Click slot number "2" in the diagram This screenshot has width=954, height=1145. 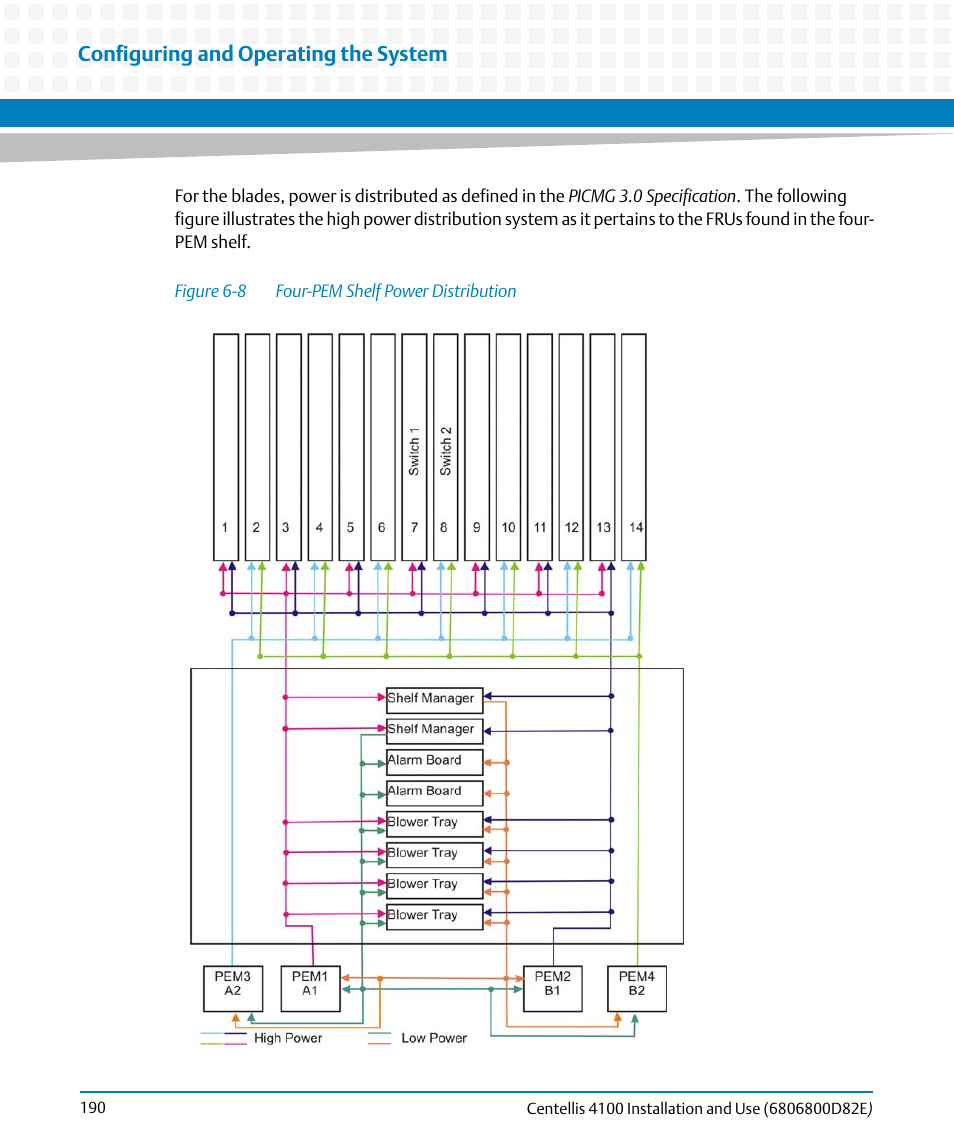click(256, 527)
